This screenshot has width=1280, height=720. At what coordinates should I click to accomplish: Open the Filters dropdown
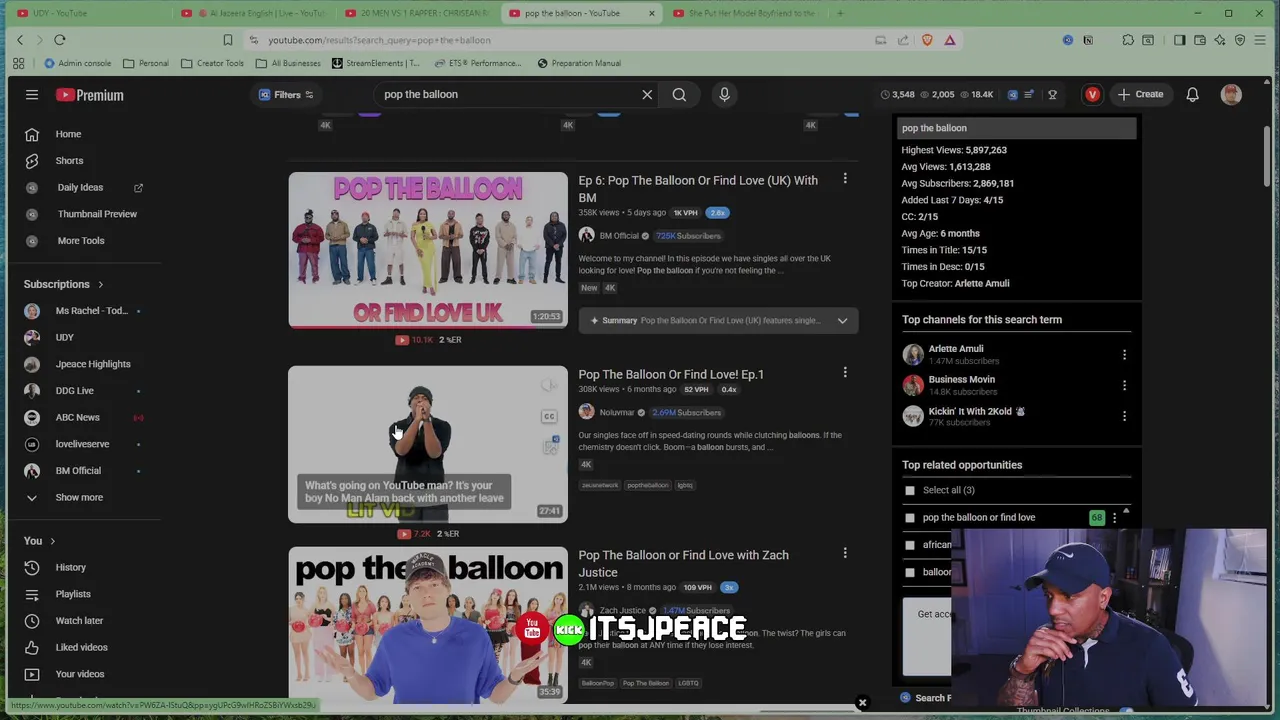[x=286, y=95]
